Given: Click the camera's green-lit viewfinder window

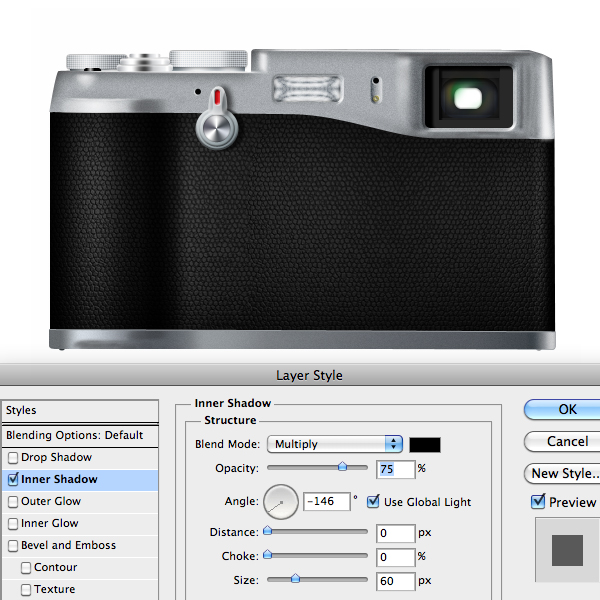Looking at the screenshot, I should click(468, 98).
